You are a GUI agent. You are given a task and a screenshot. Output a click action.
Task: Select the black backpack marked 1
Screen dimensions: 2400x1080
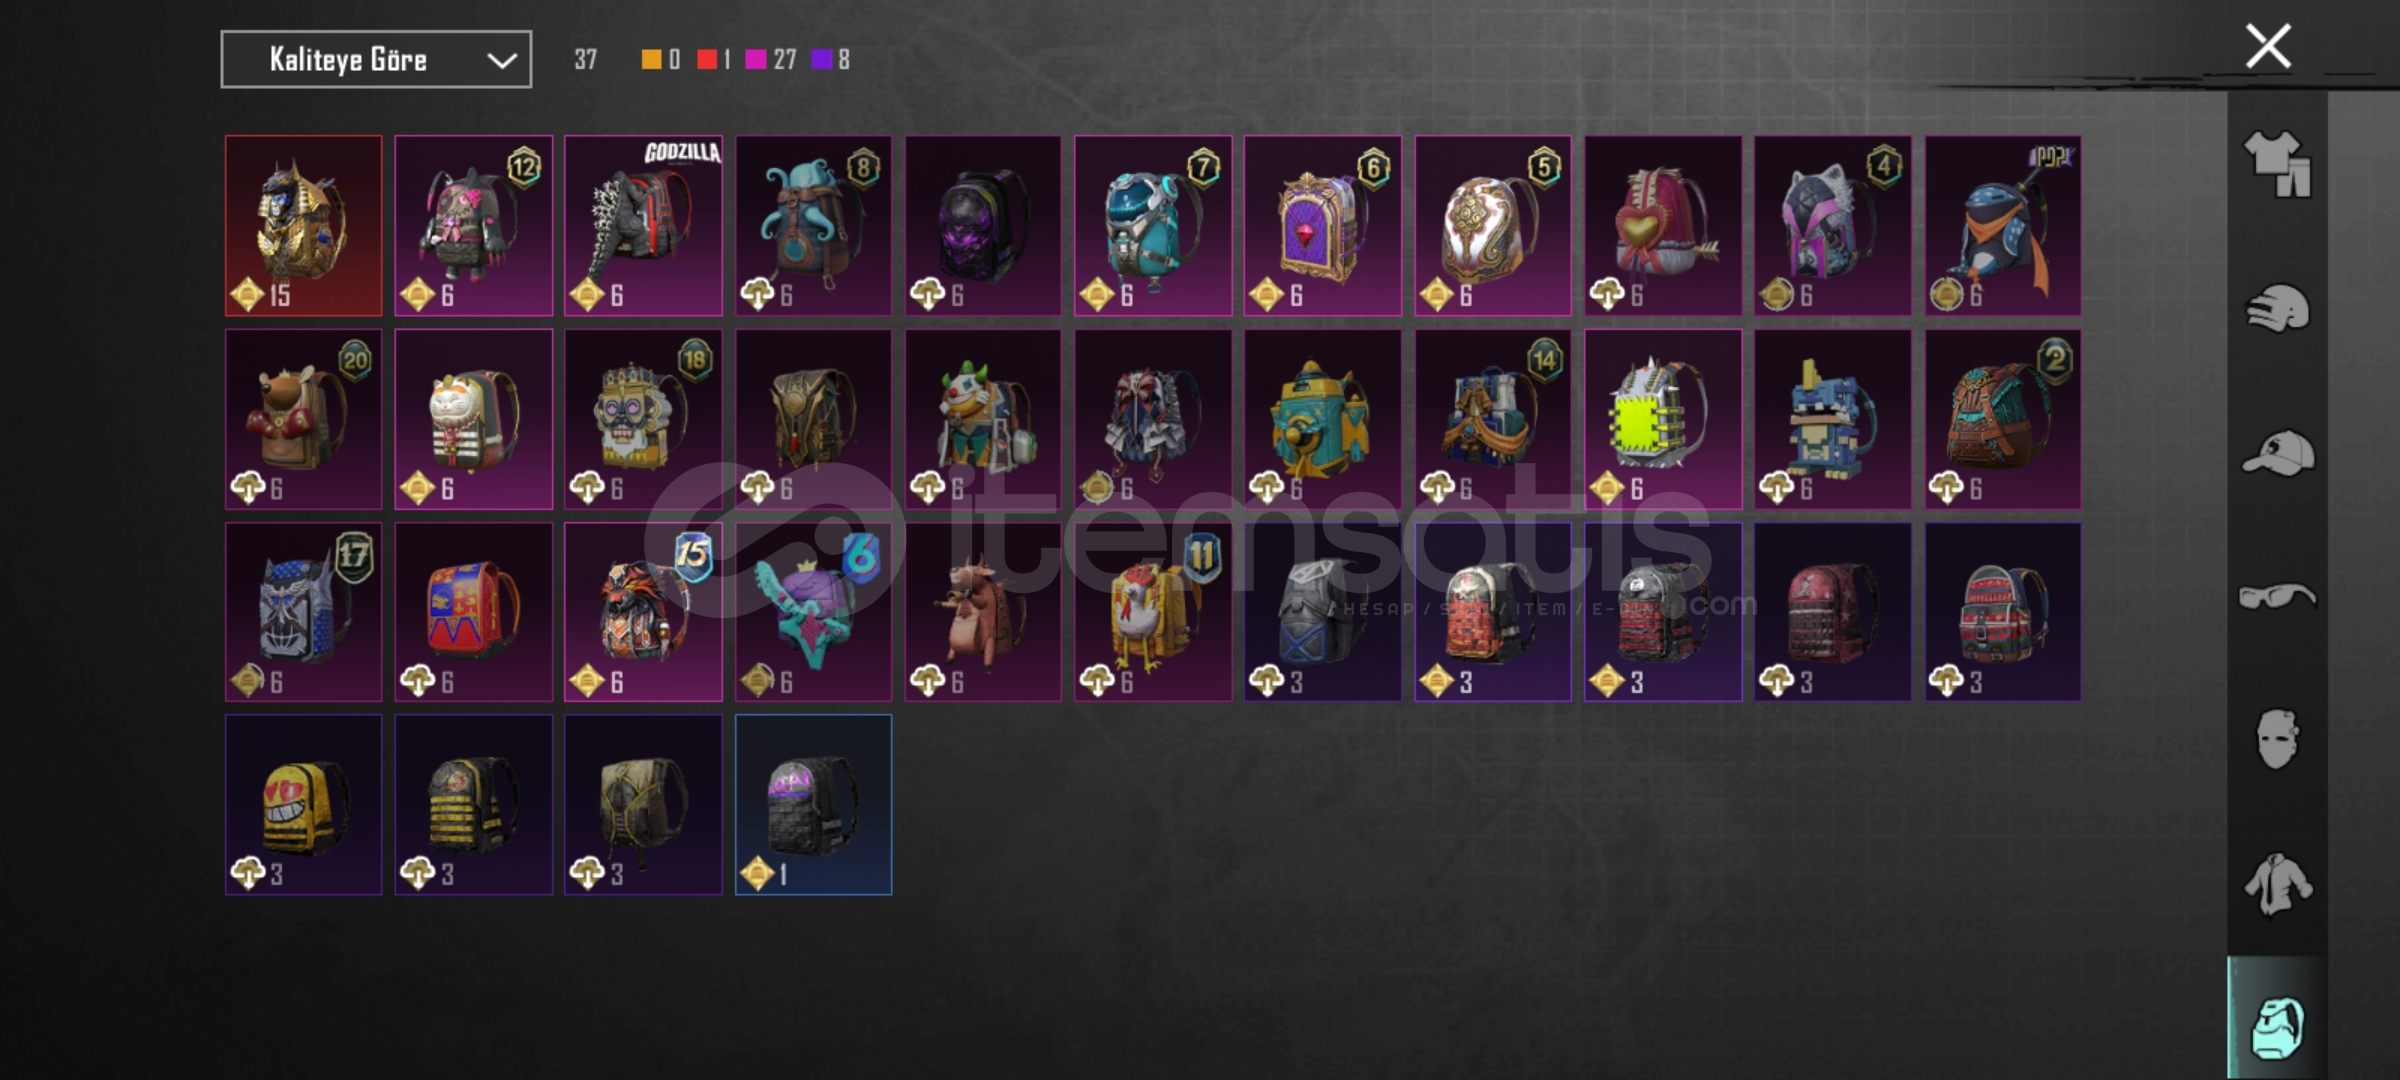click(x=813, y=805)
